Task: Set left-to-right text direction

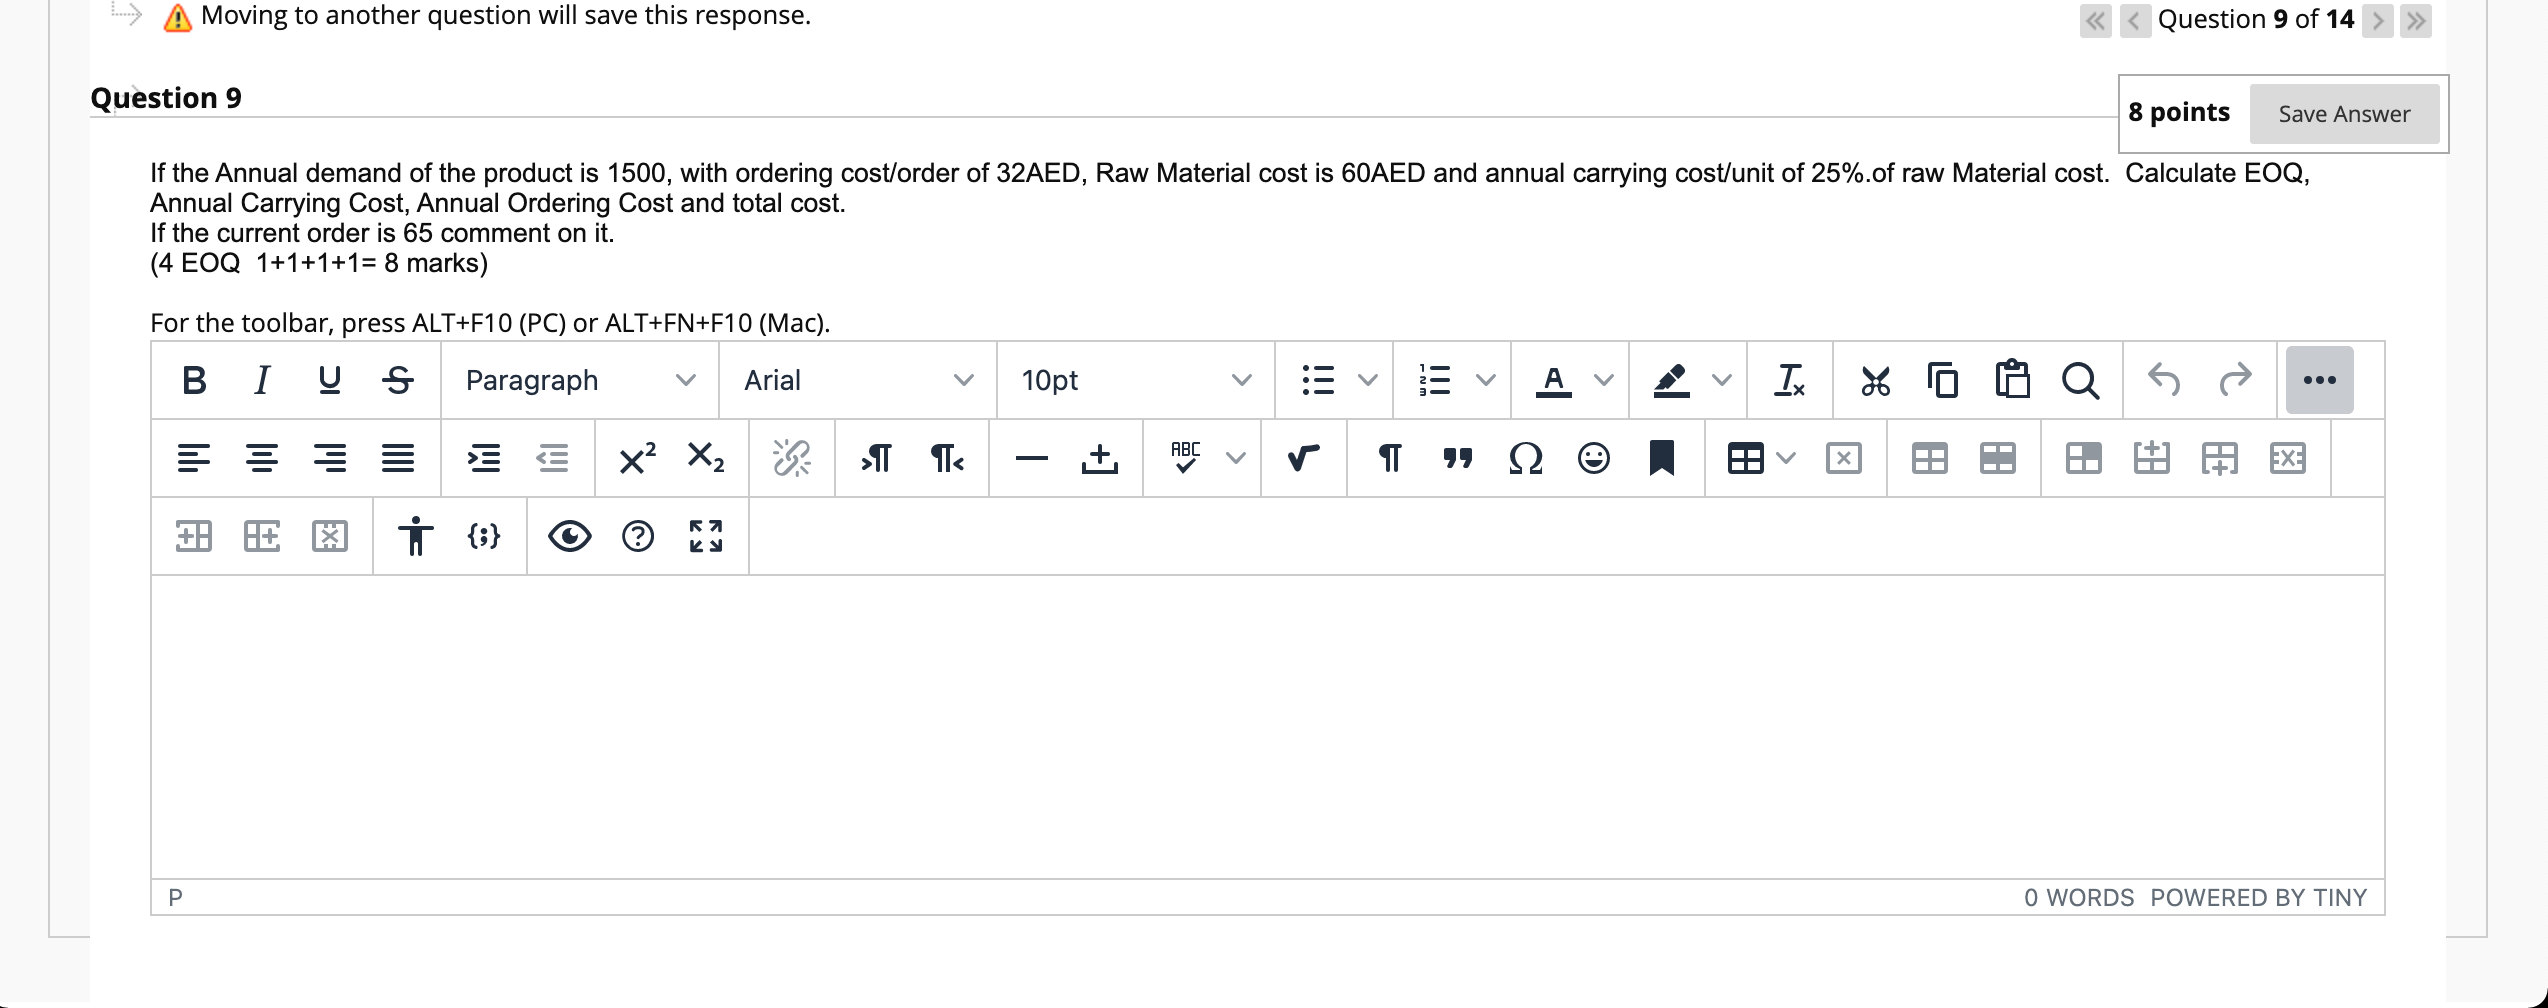Action: point(876,458)
